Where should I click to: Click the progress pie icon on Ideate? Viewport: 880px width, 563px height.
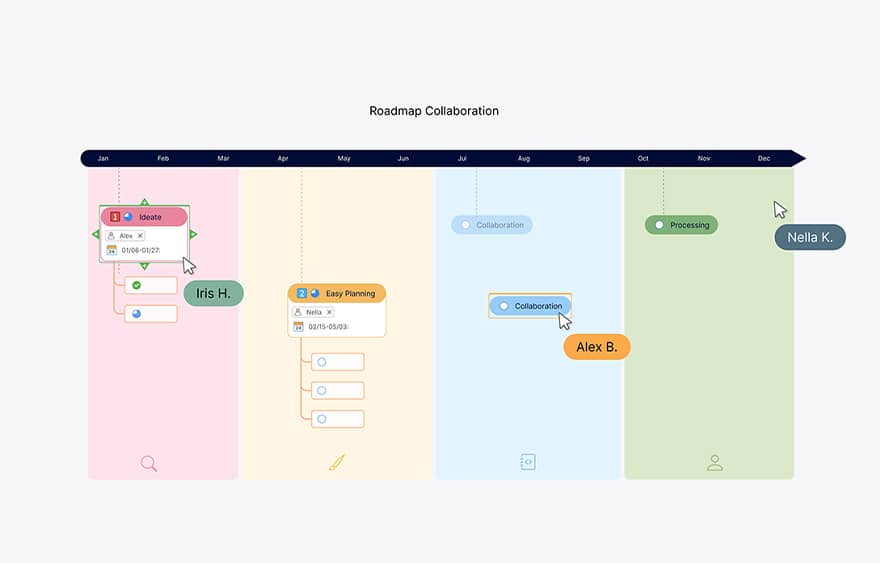point(128,216)
